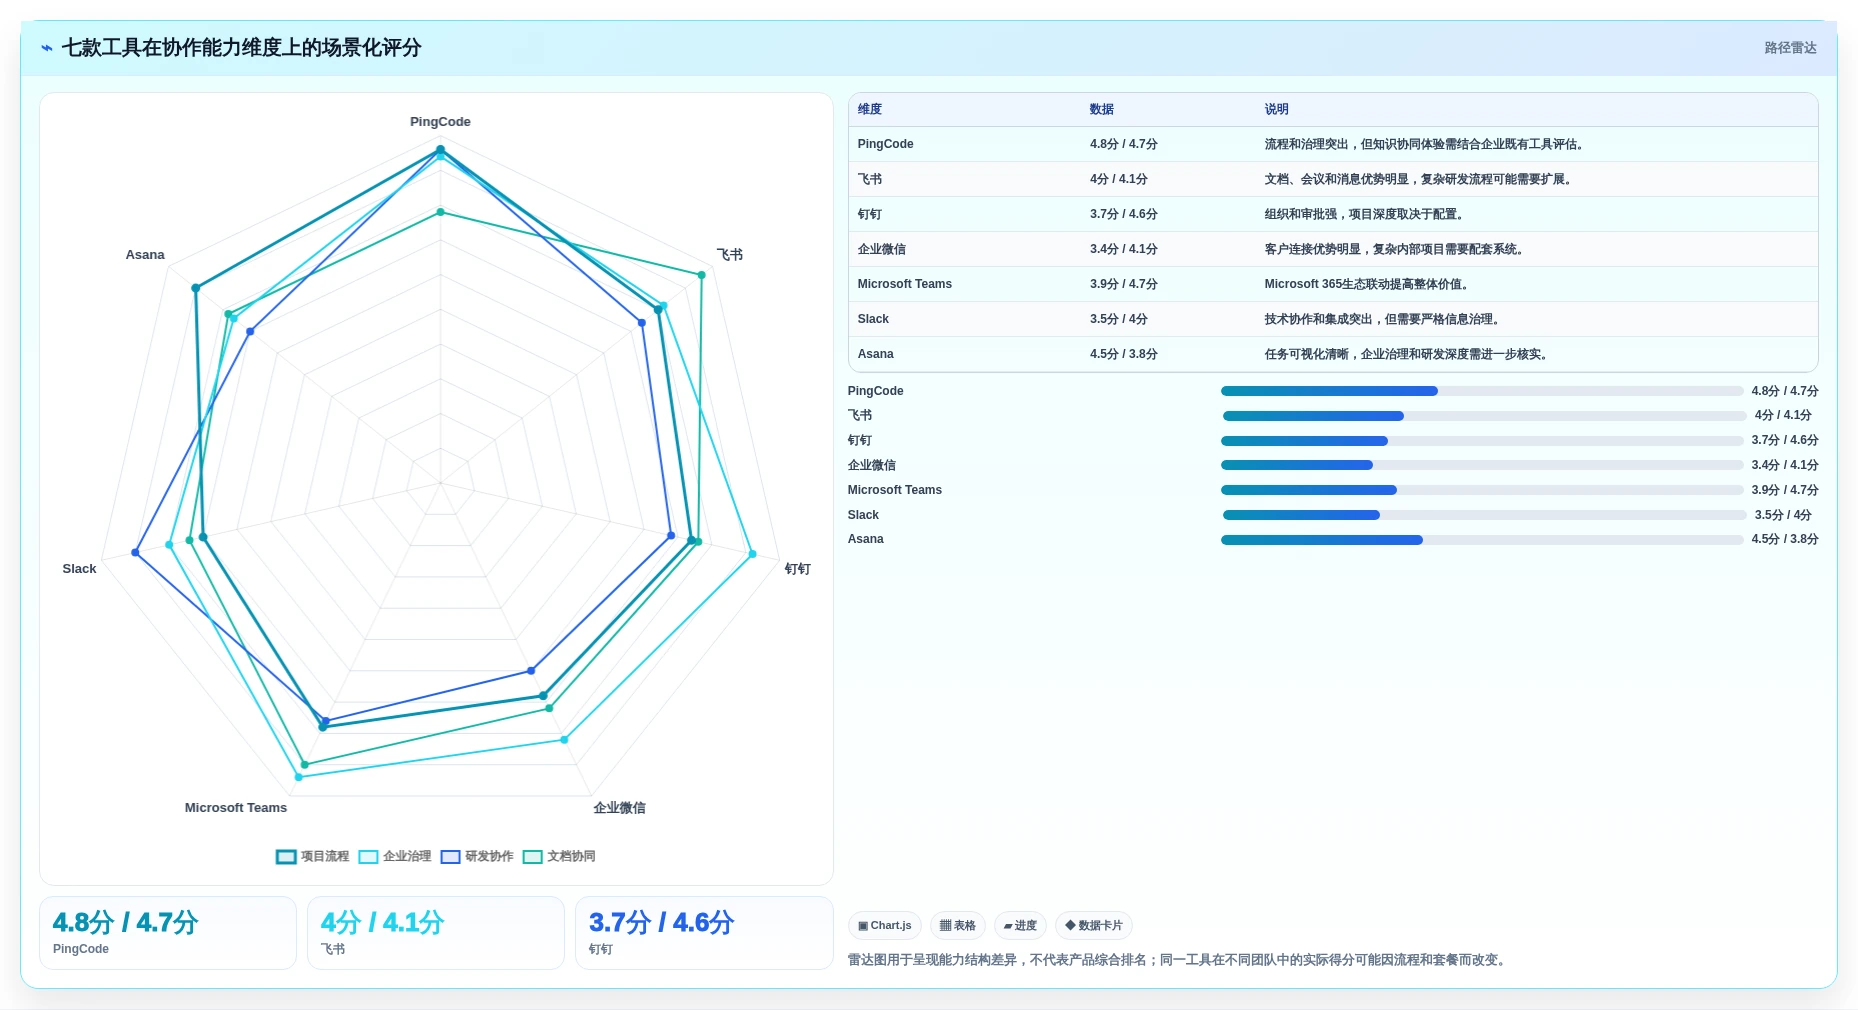Click the table value 4.5分 / 3.8分
Image resolution: width=1858 pixels, height=1010 pixels.
click(x=1124, y=354)
